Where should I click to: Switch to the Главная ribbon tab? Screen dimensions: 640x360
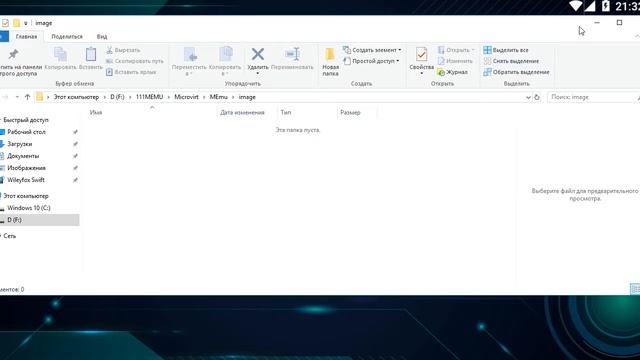[x=26, y=37]
